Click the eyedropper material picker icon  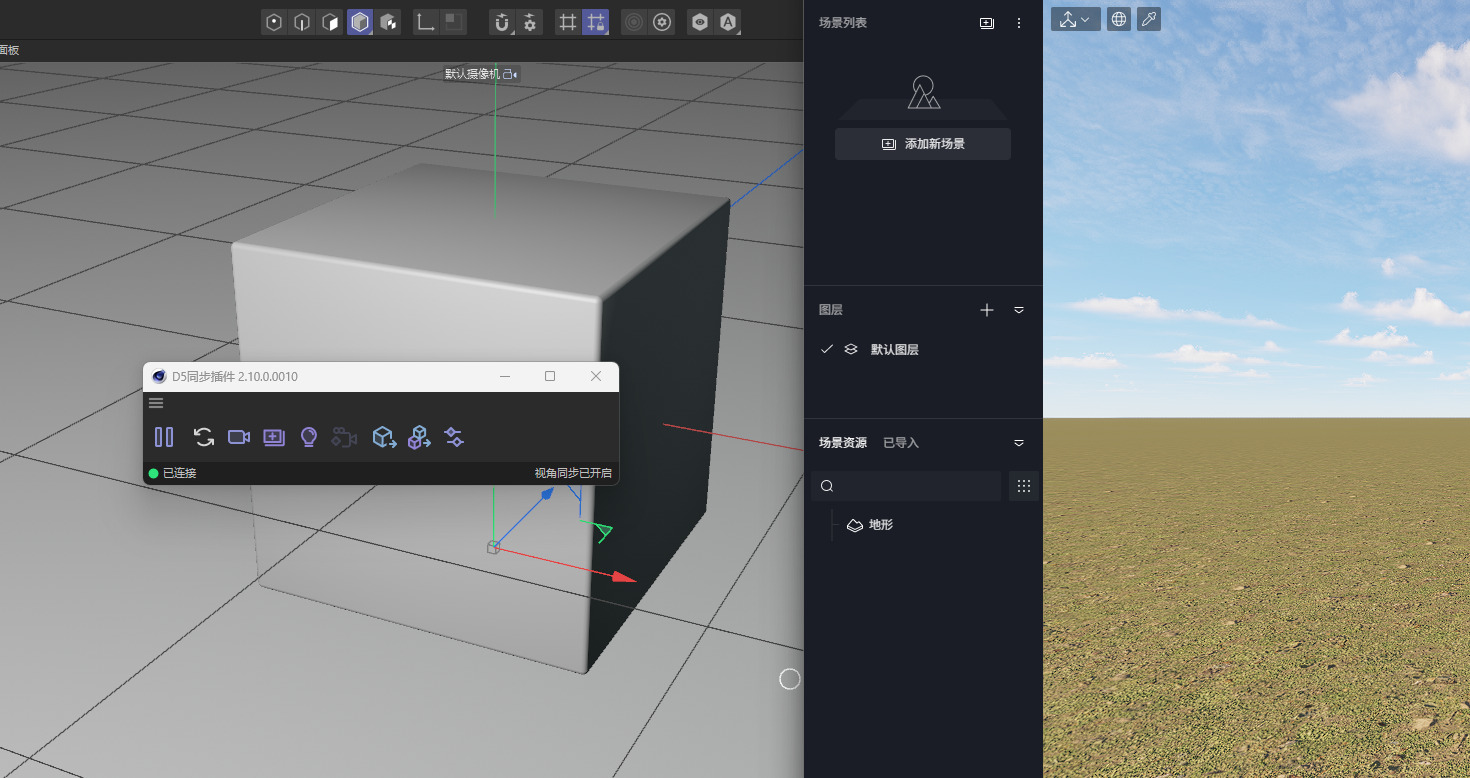click(1149, 19)
